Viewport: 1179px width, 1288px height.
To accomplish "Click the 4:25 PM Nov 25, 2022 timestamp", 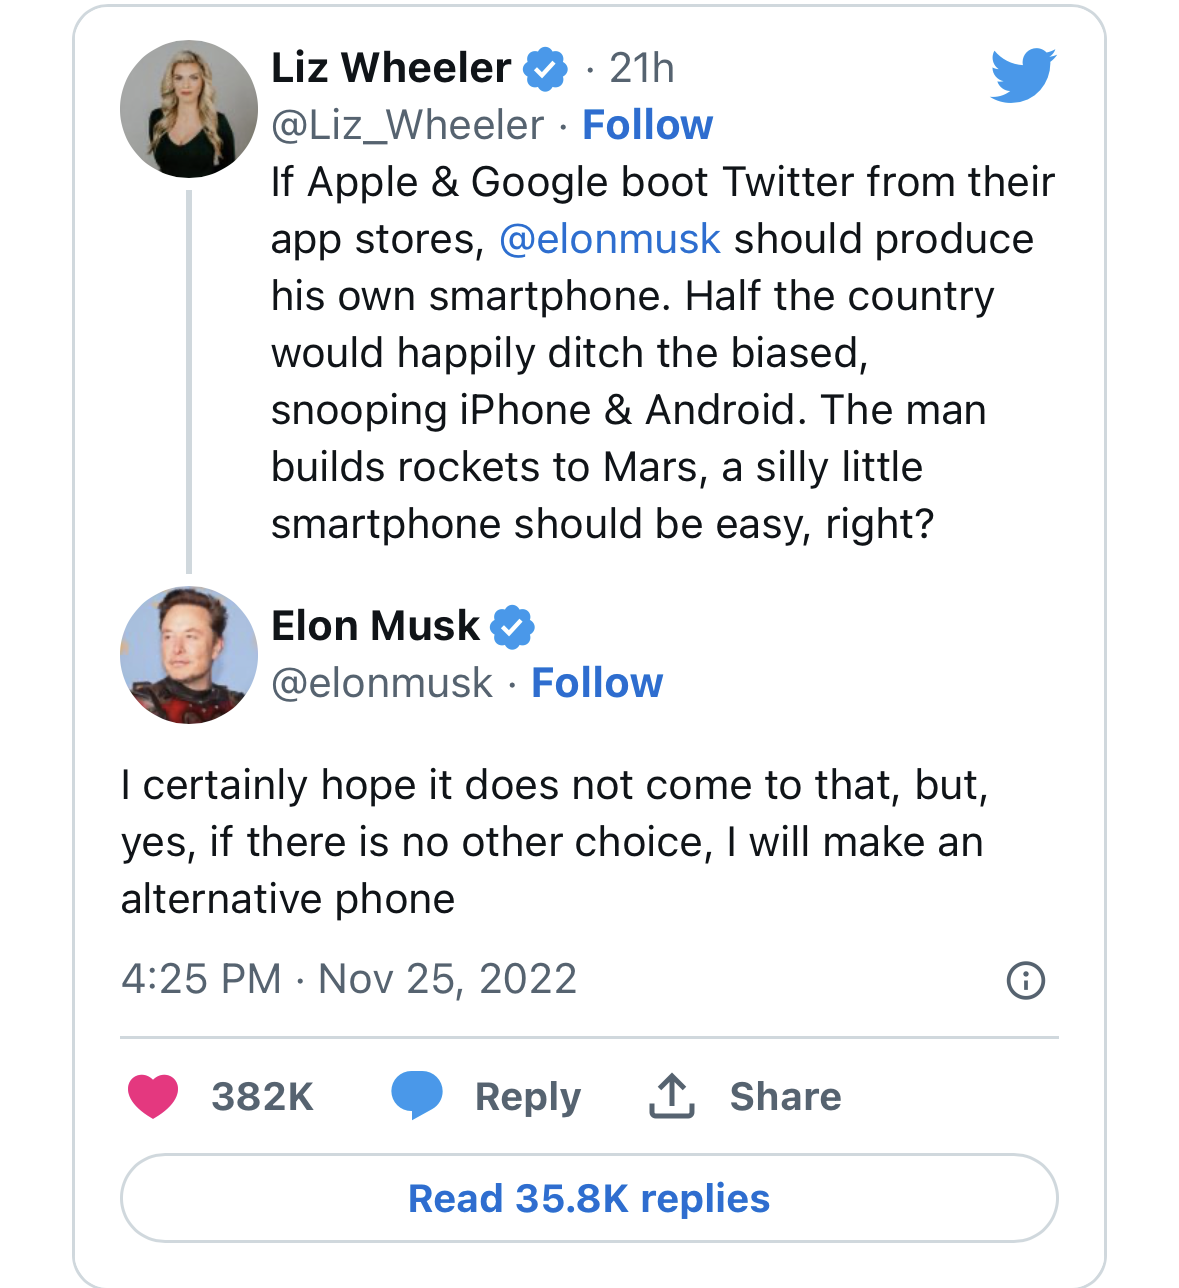I will tap(349, 979).
